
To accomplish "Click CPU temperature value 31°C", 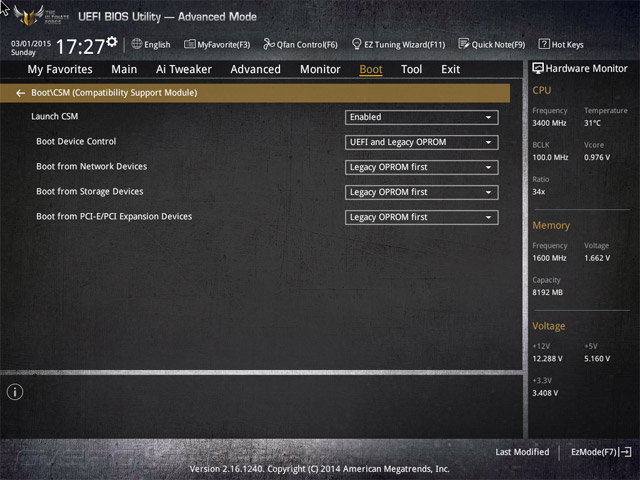I will point(592,123).
